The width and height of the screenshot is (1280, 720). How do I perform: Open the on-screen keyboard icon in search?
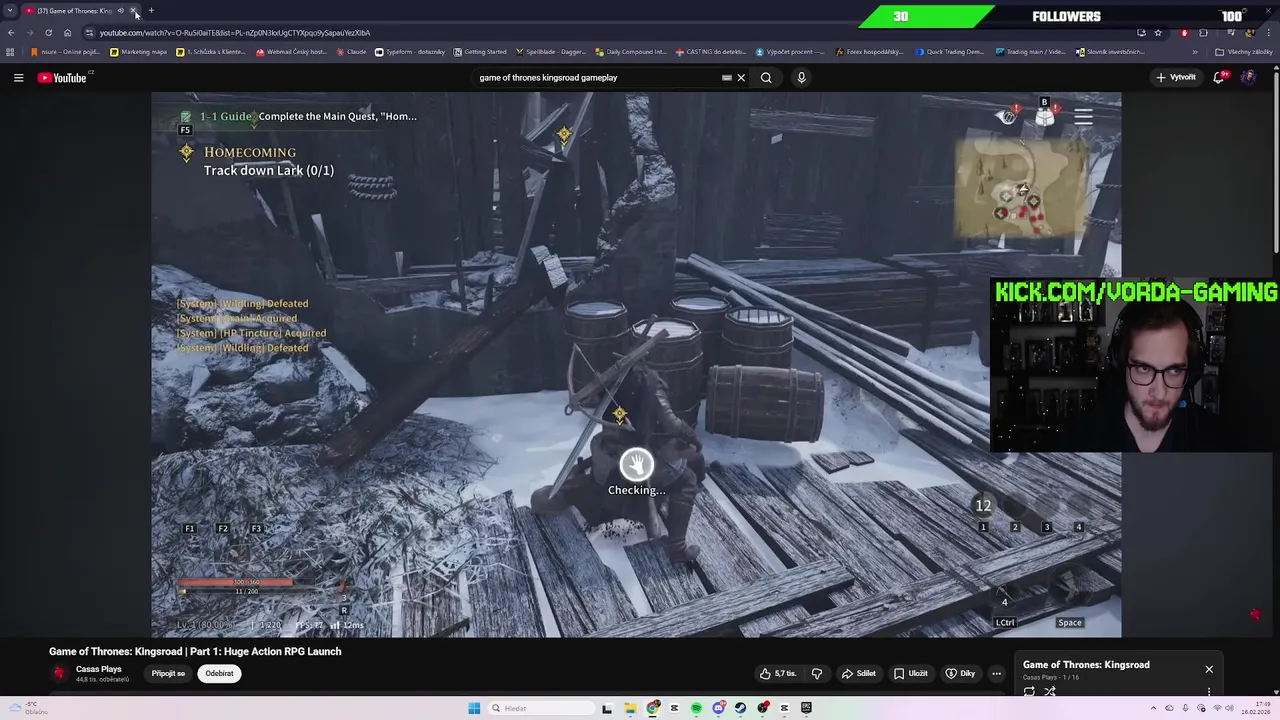727,77
